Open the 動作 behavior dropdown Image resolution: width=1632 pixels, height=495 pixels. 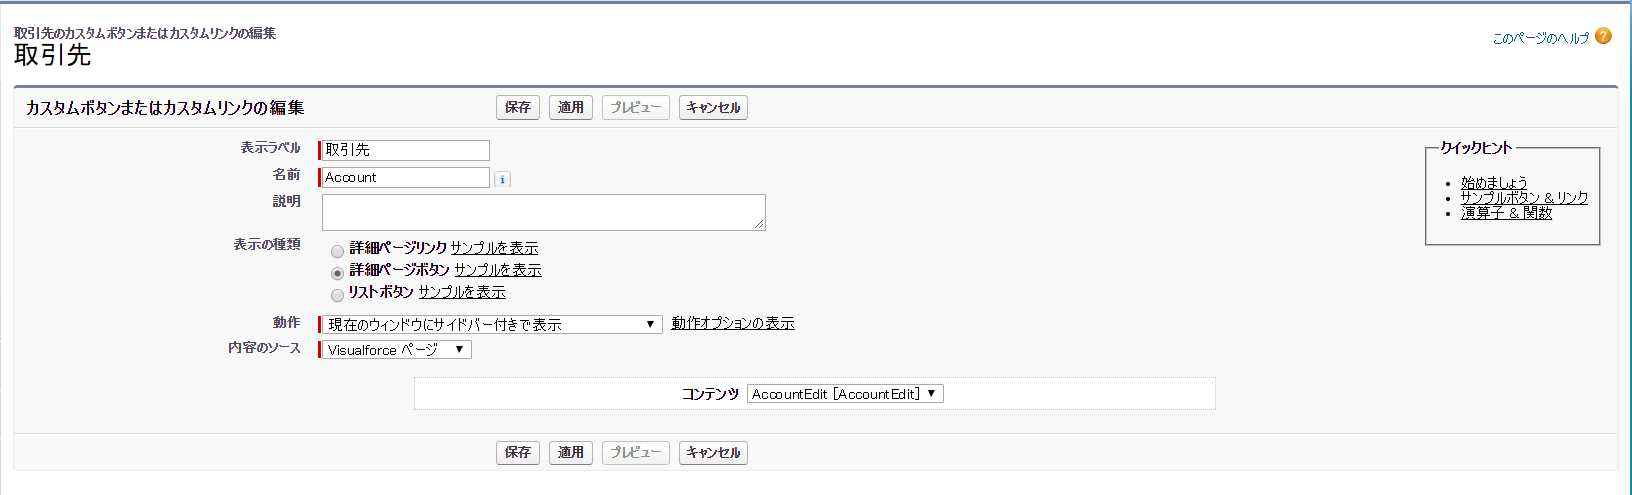point(491,324)
